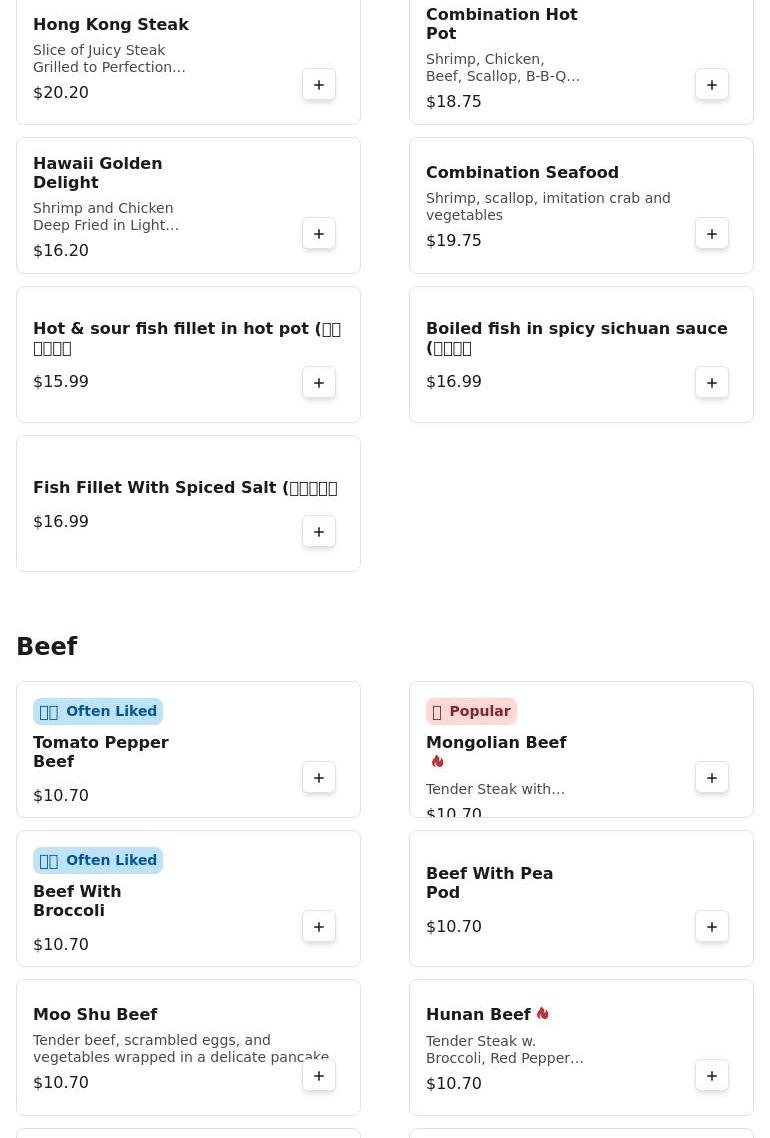Add Beef With Broccoli to order

(319, 927)
